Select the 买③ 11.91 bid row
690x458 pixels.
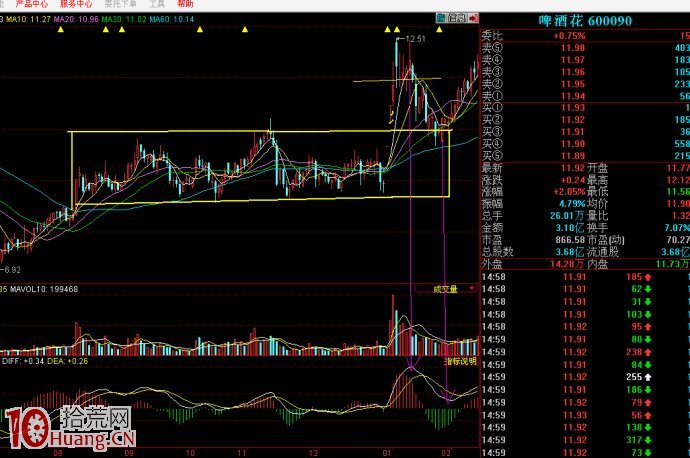tap(585, 132)
